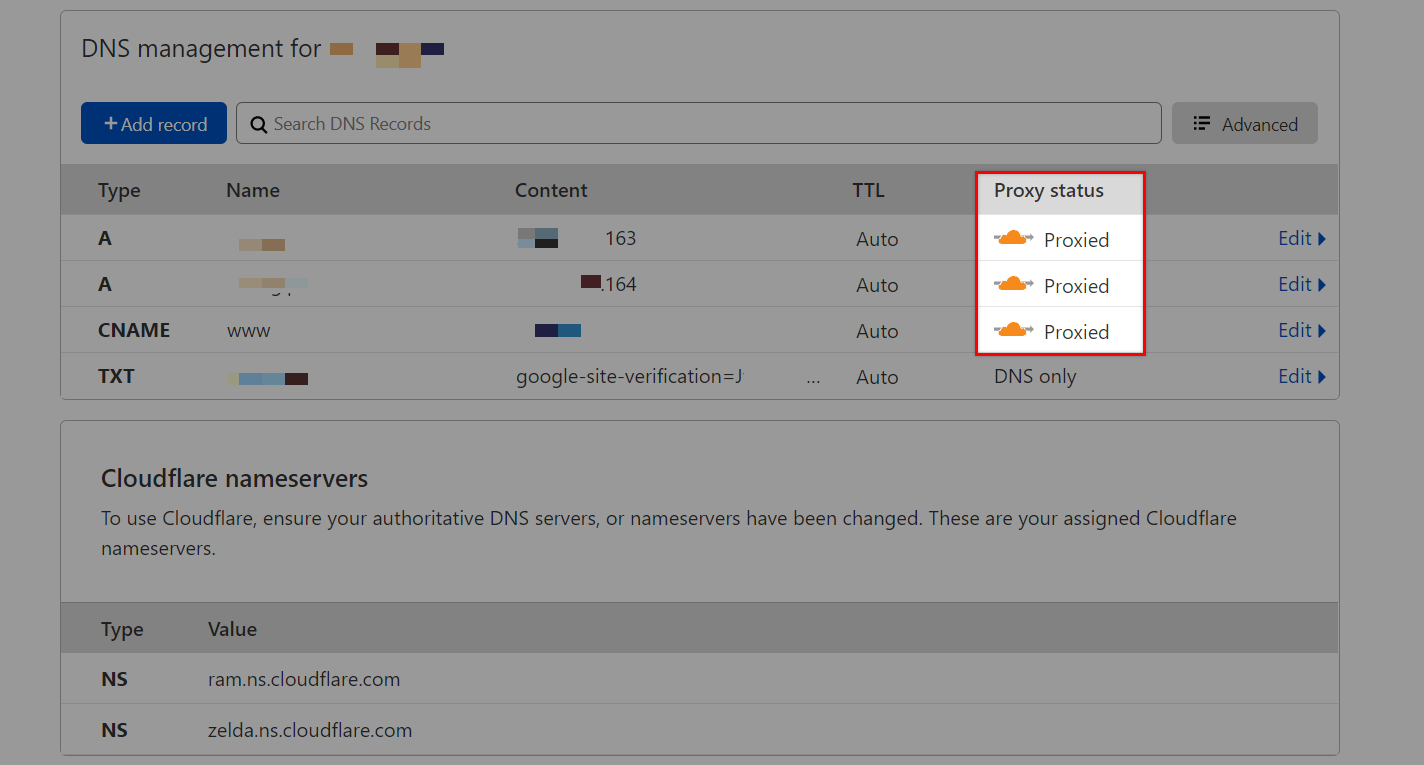Viewport: 1424px width, 765px height.
Task: Click the Content column header
Action: pyautogui.click(x=551, y=190)
